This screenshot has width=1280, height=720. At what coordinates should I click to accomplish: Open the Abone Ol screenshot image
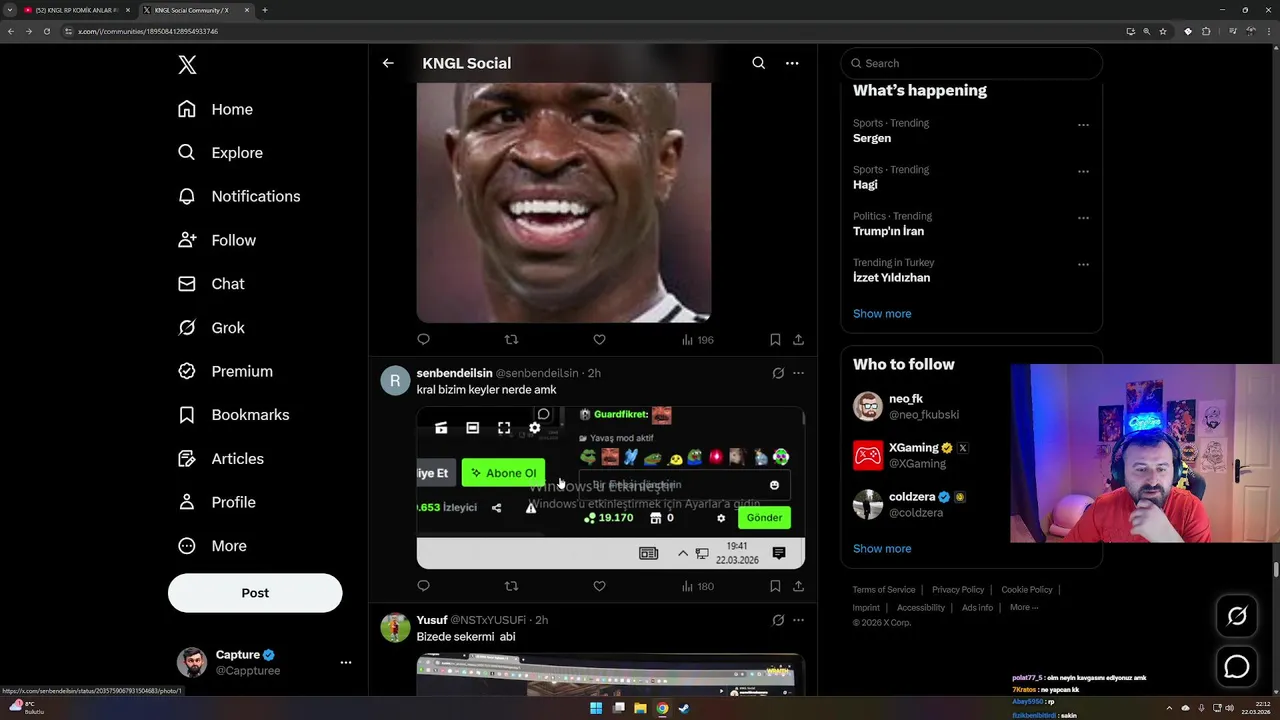pyautogui.click(x=610, y=487)
